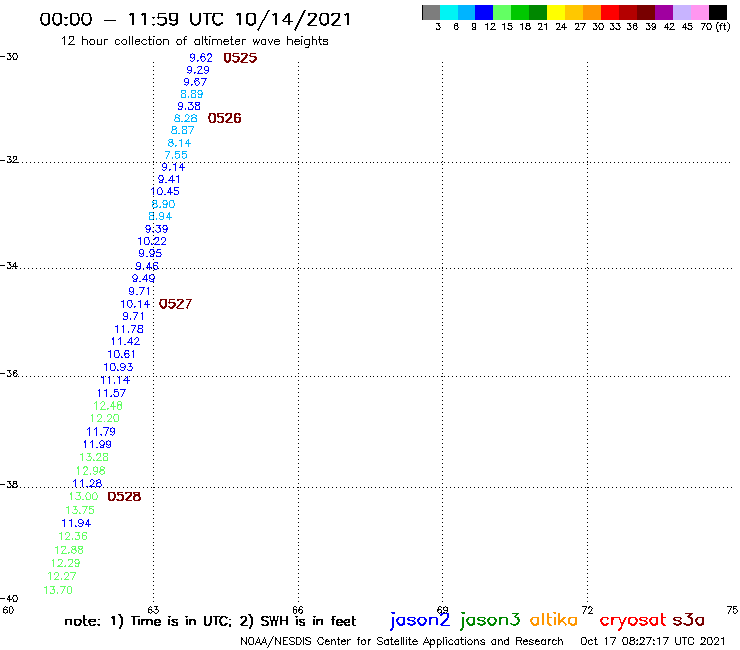Click the wave height 8.94
This screenshot has width=740, height=650.
160,217
